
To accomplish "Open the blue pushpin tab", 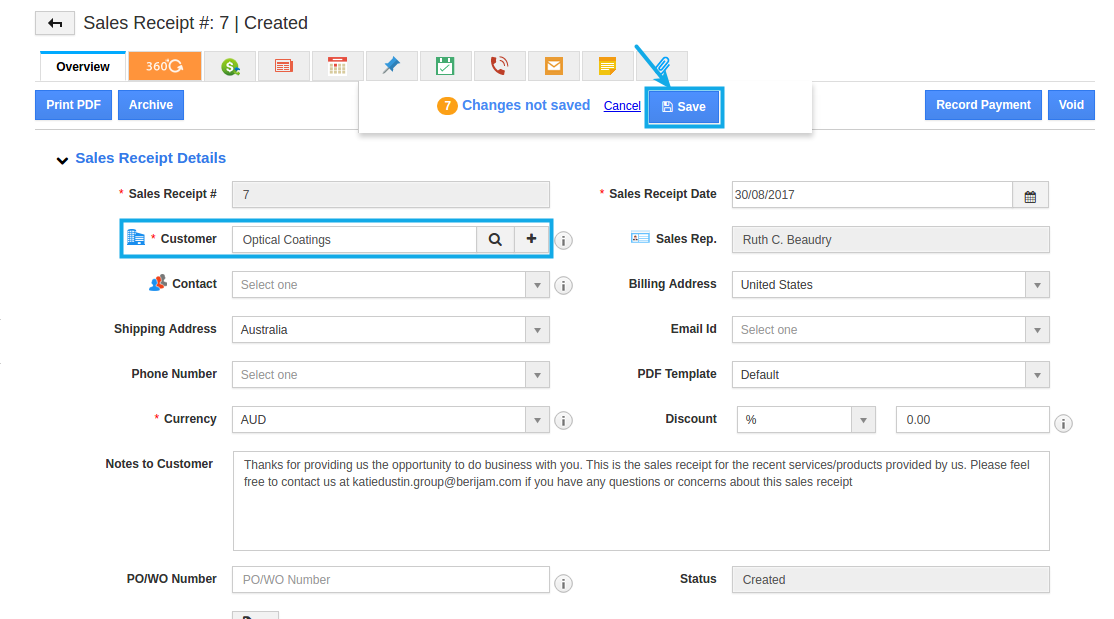I will pyautogui.click(x=391, y=66).
